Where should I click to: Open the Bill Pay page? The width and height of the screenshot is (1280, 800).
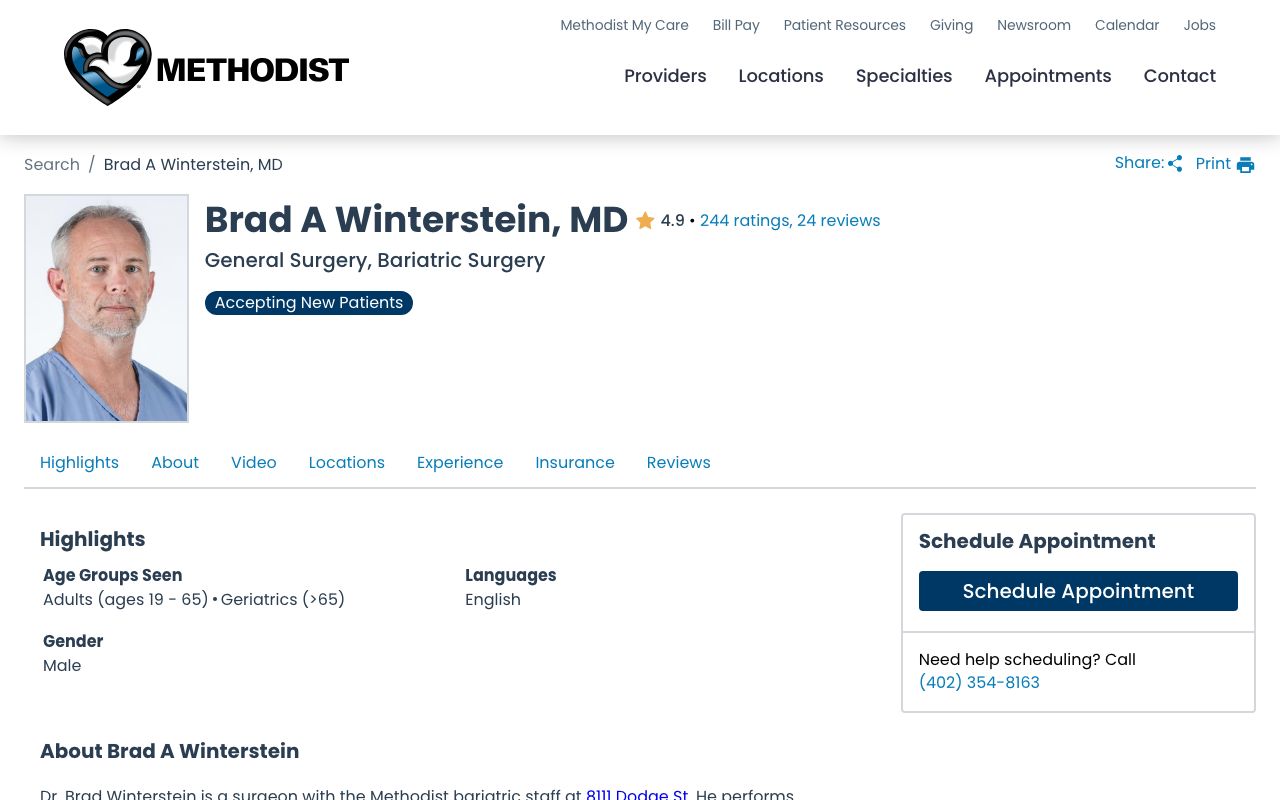click(736, 25)
